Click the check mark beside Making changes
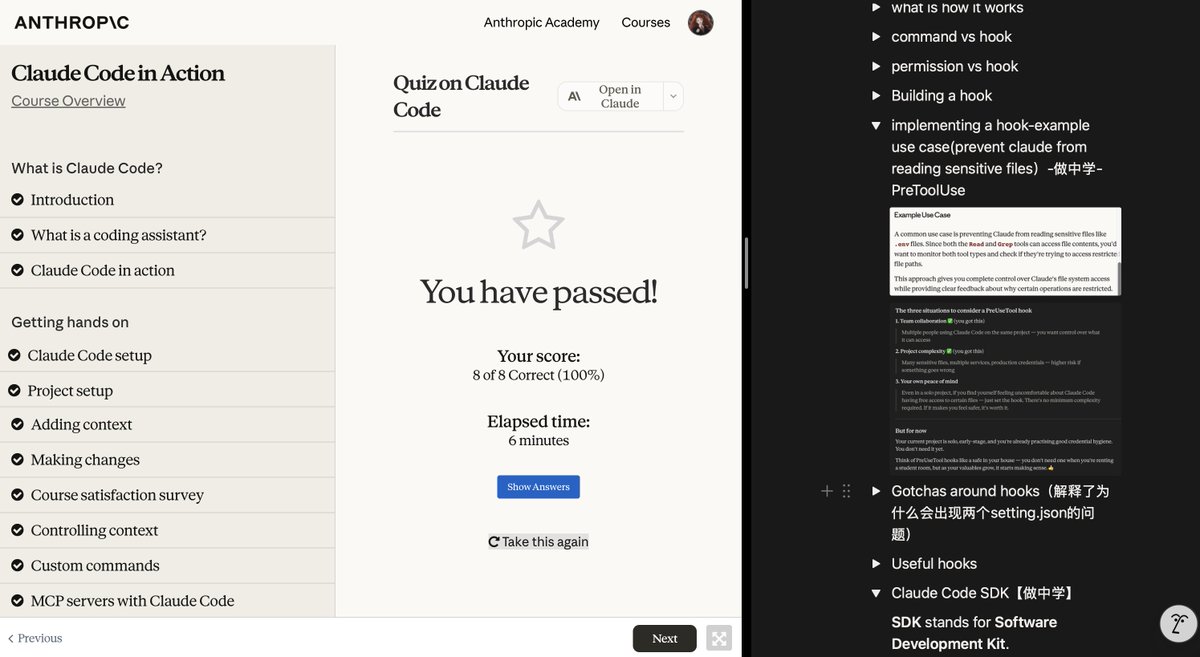The image size is (1200, 657). point(17,460)
